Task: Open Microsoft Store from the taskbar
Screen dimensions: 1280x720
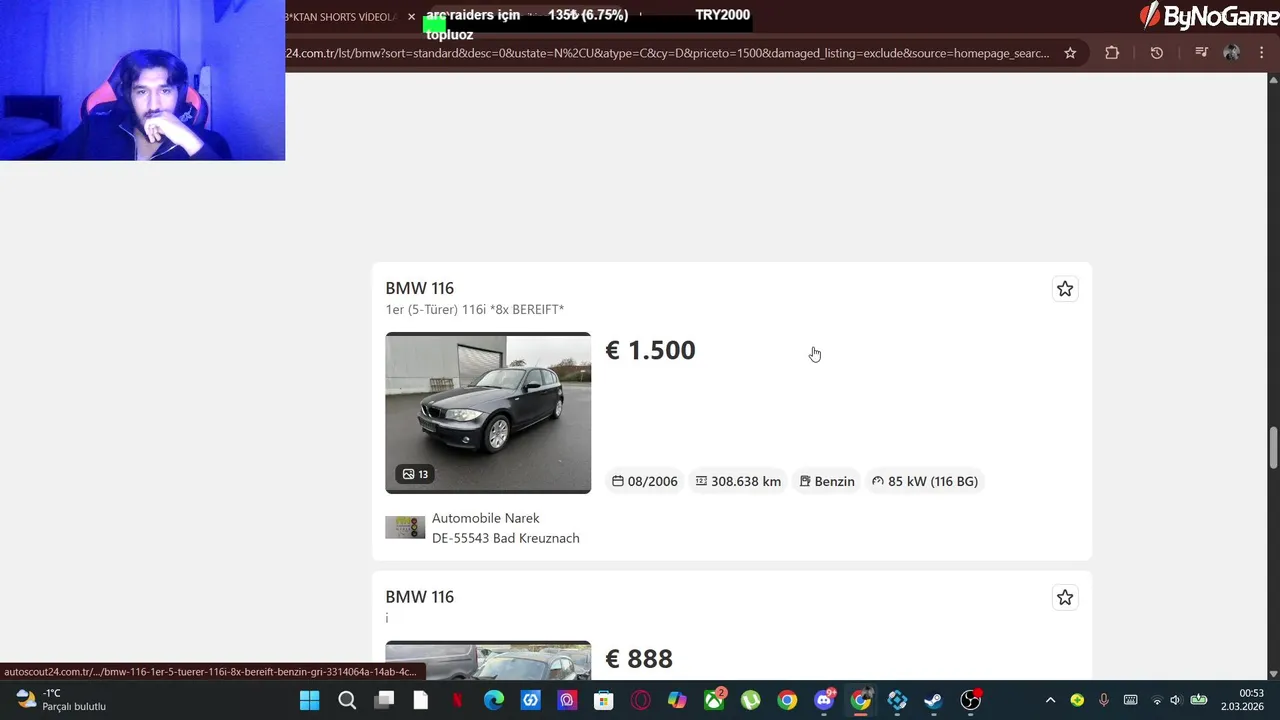Action: pyautogui.click(x=604, y=700)
